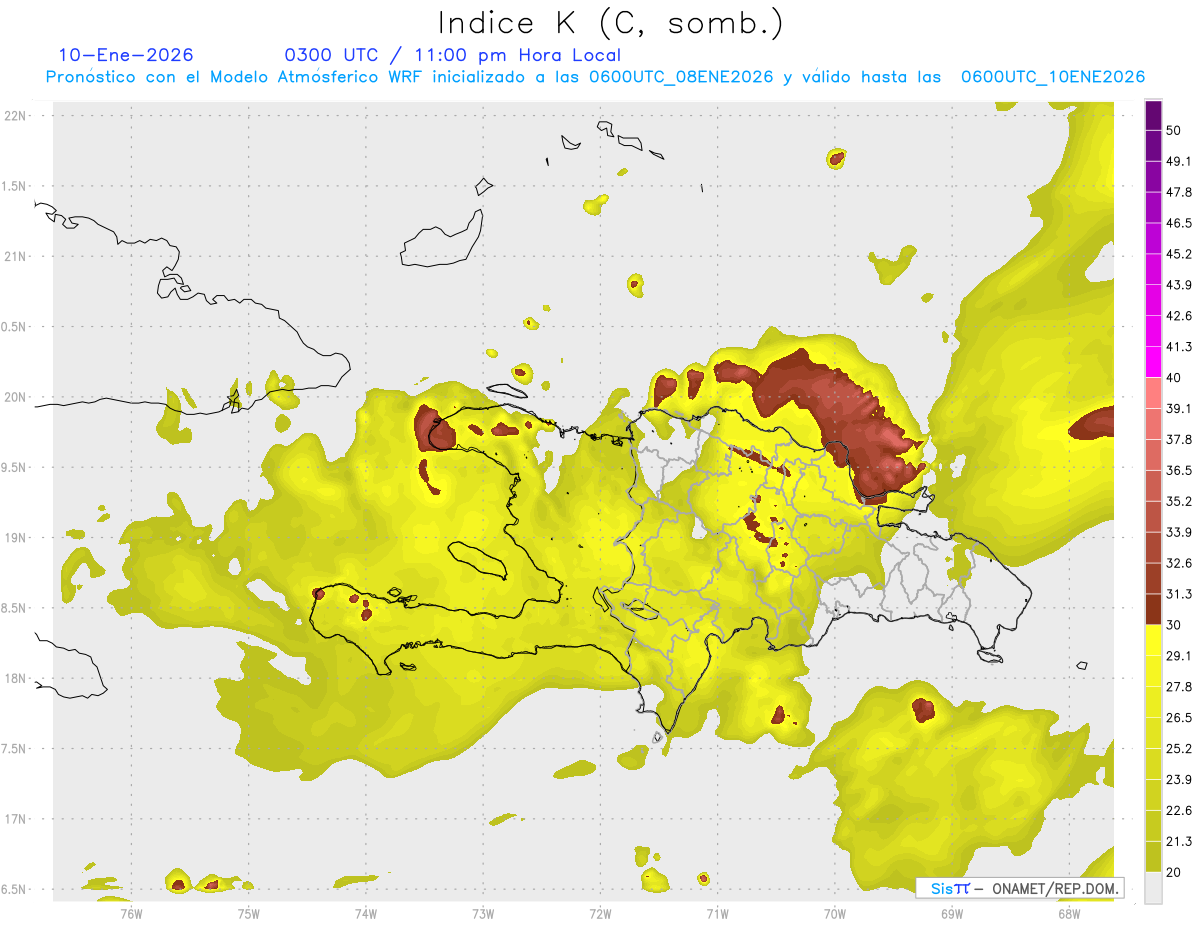This screenshot has width=1200, height=927.
Task: Click the colorbar value "35.2"
Action: pos(1179,501)
